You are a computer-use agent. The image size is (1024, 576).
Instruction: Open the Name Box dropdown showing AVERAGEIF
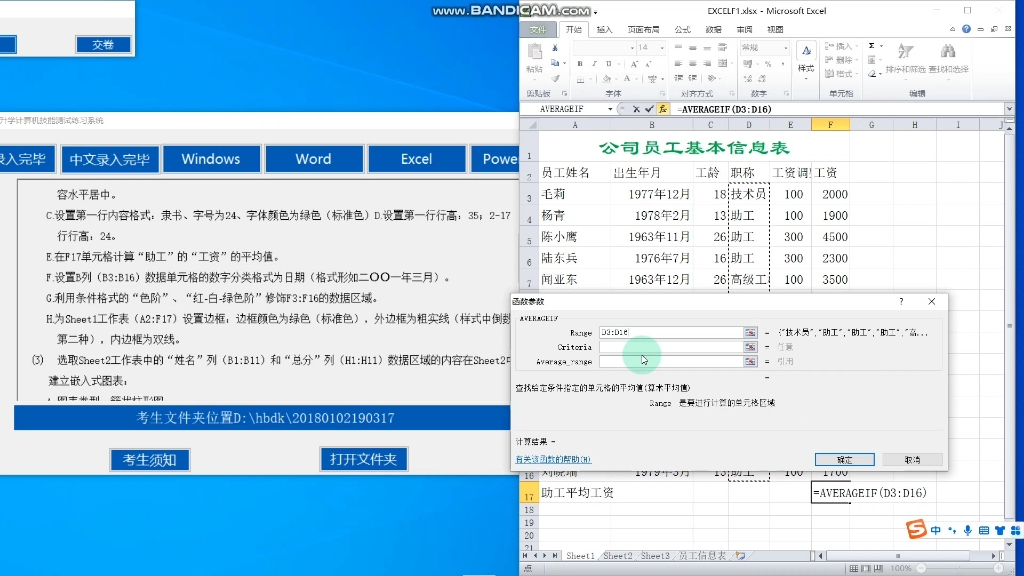click(610, 109)
